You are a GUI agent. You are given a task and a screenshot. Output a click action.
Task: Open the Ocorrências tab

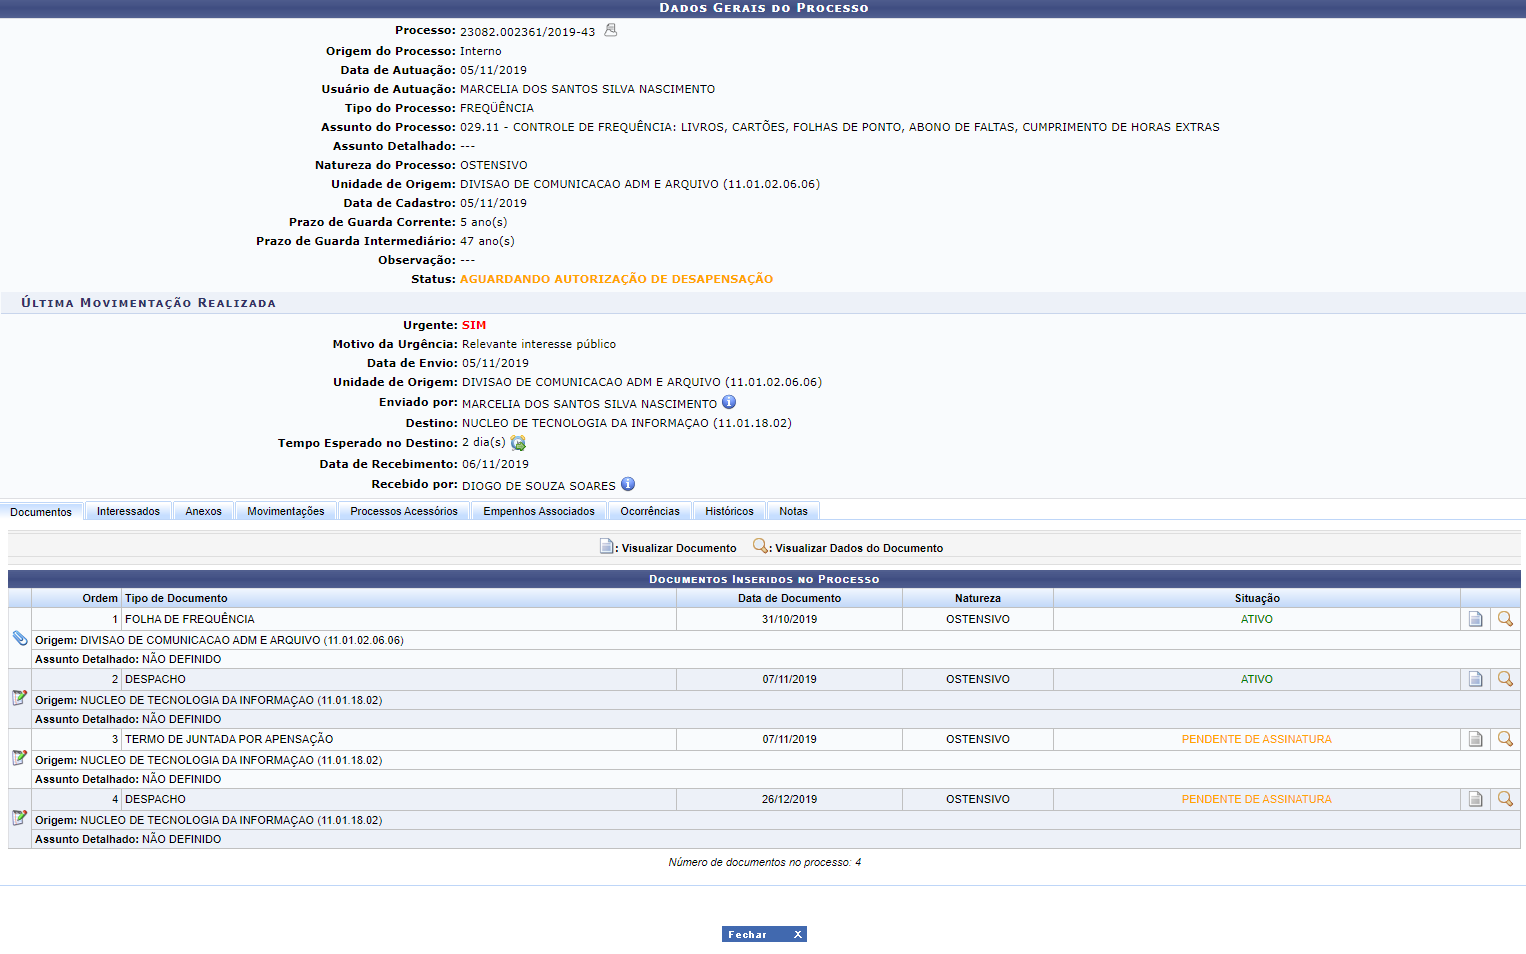coord(650,511)
